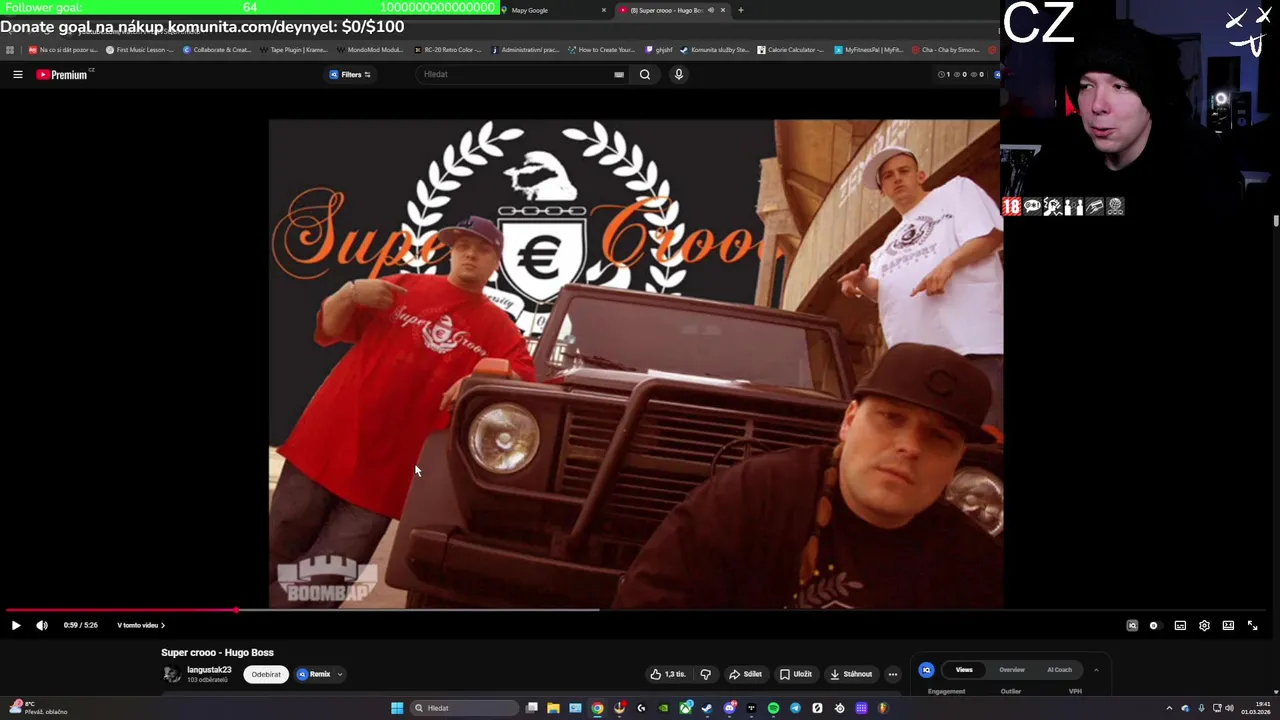Screen dimensions: 1280x720
Task: Open the clock showing 19:41
Action: 1256,708
